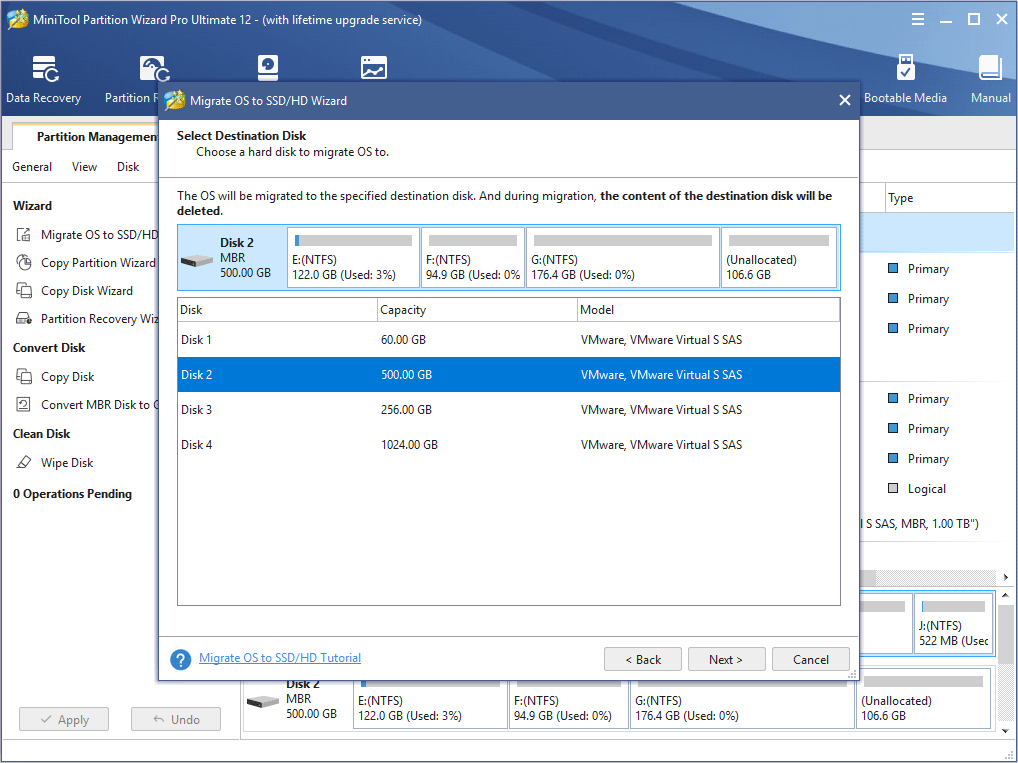Select Disk 1 row in list

[x=508, y=340]
